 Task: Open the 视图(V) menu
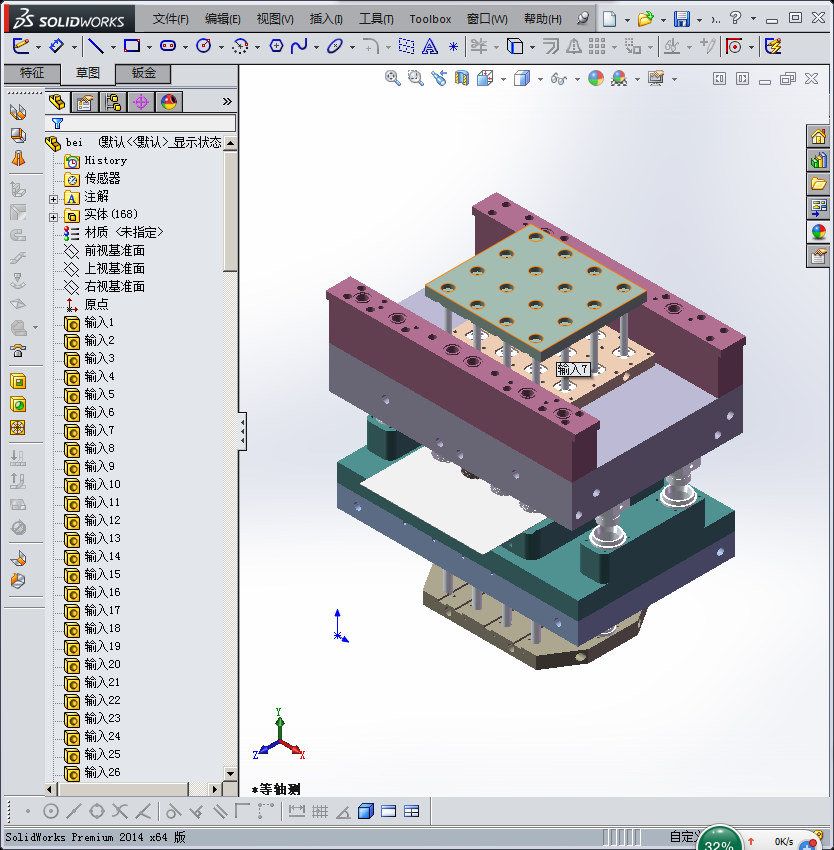click(x=275, y=19)
